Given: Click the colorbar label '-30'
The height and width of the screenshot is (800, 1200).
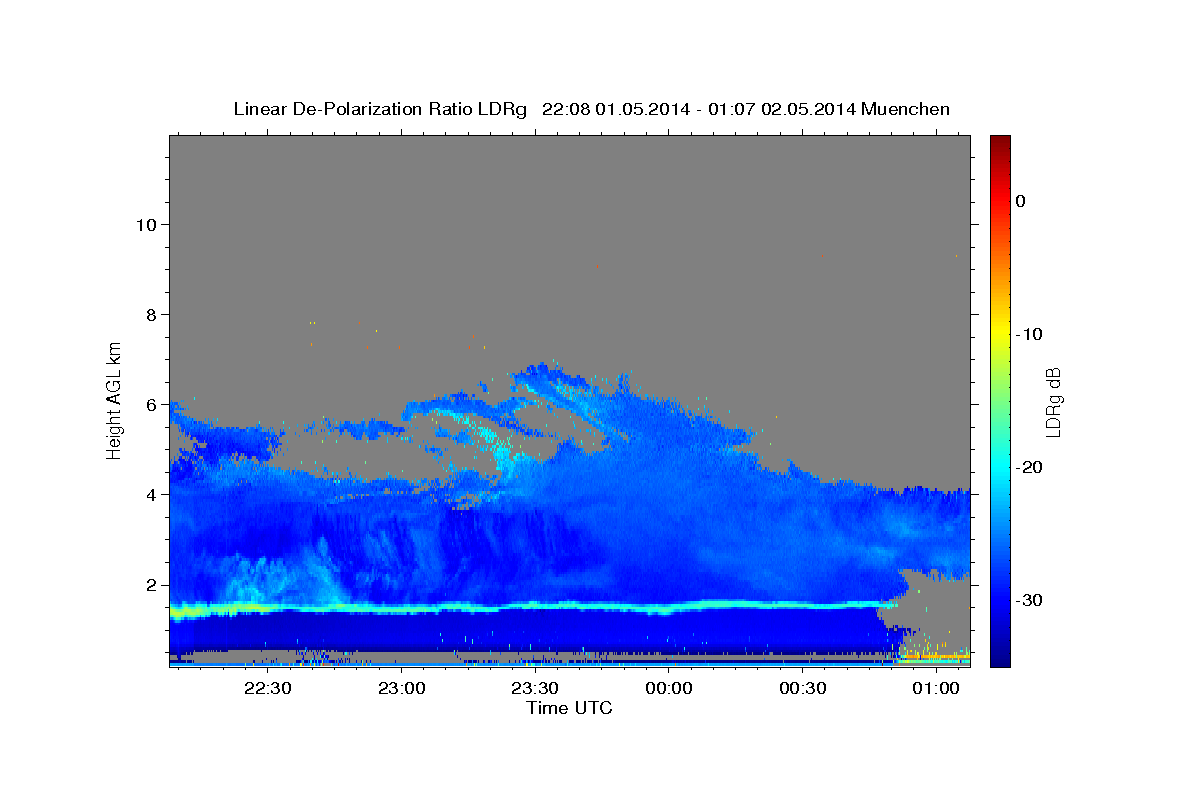Looking at the screenshot, I should (1029, 600).
